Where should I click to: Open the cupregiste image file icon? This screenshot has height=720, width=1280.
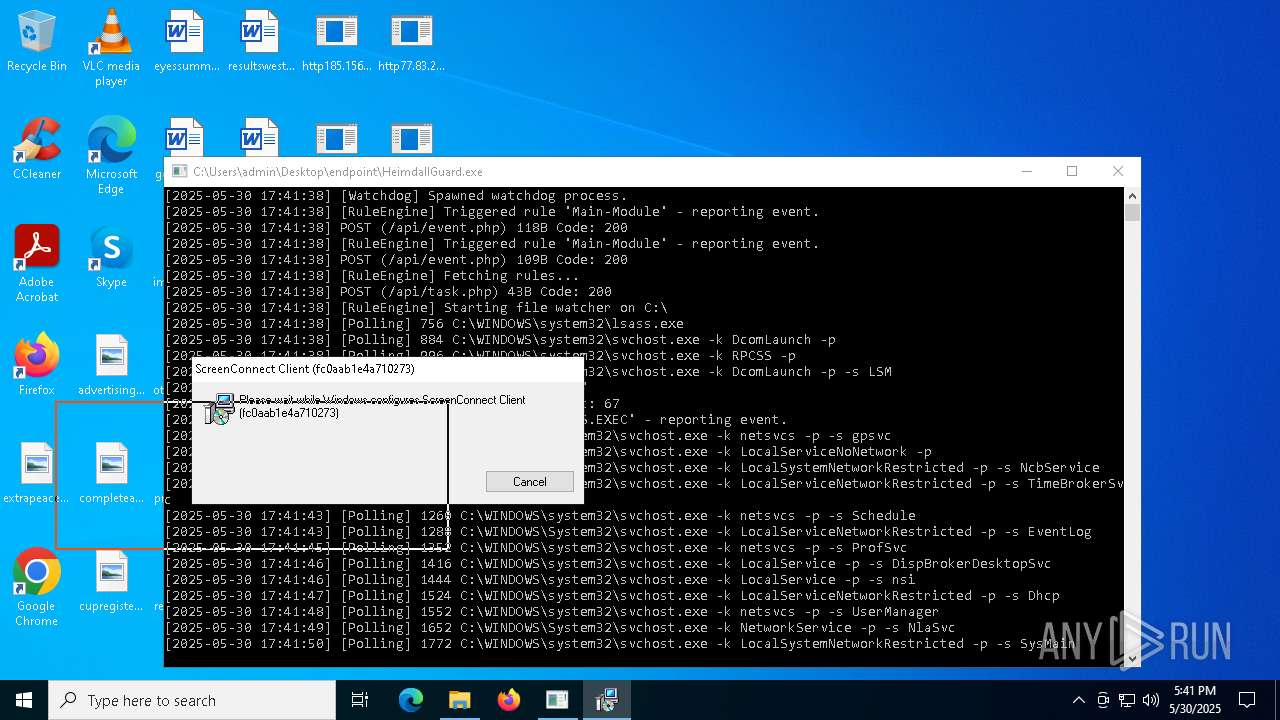[x=111, y=581]
